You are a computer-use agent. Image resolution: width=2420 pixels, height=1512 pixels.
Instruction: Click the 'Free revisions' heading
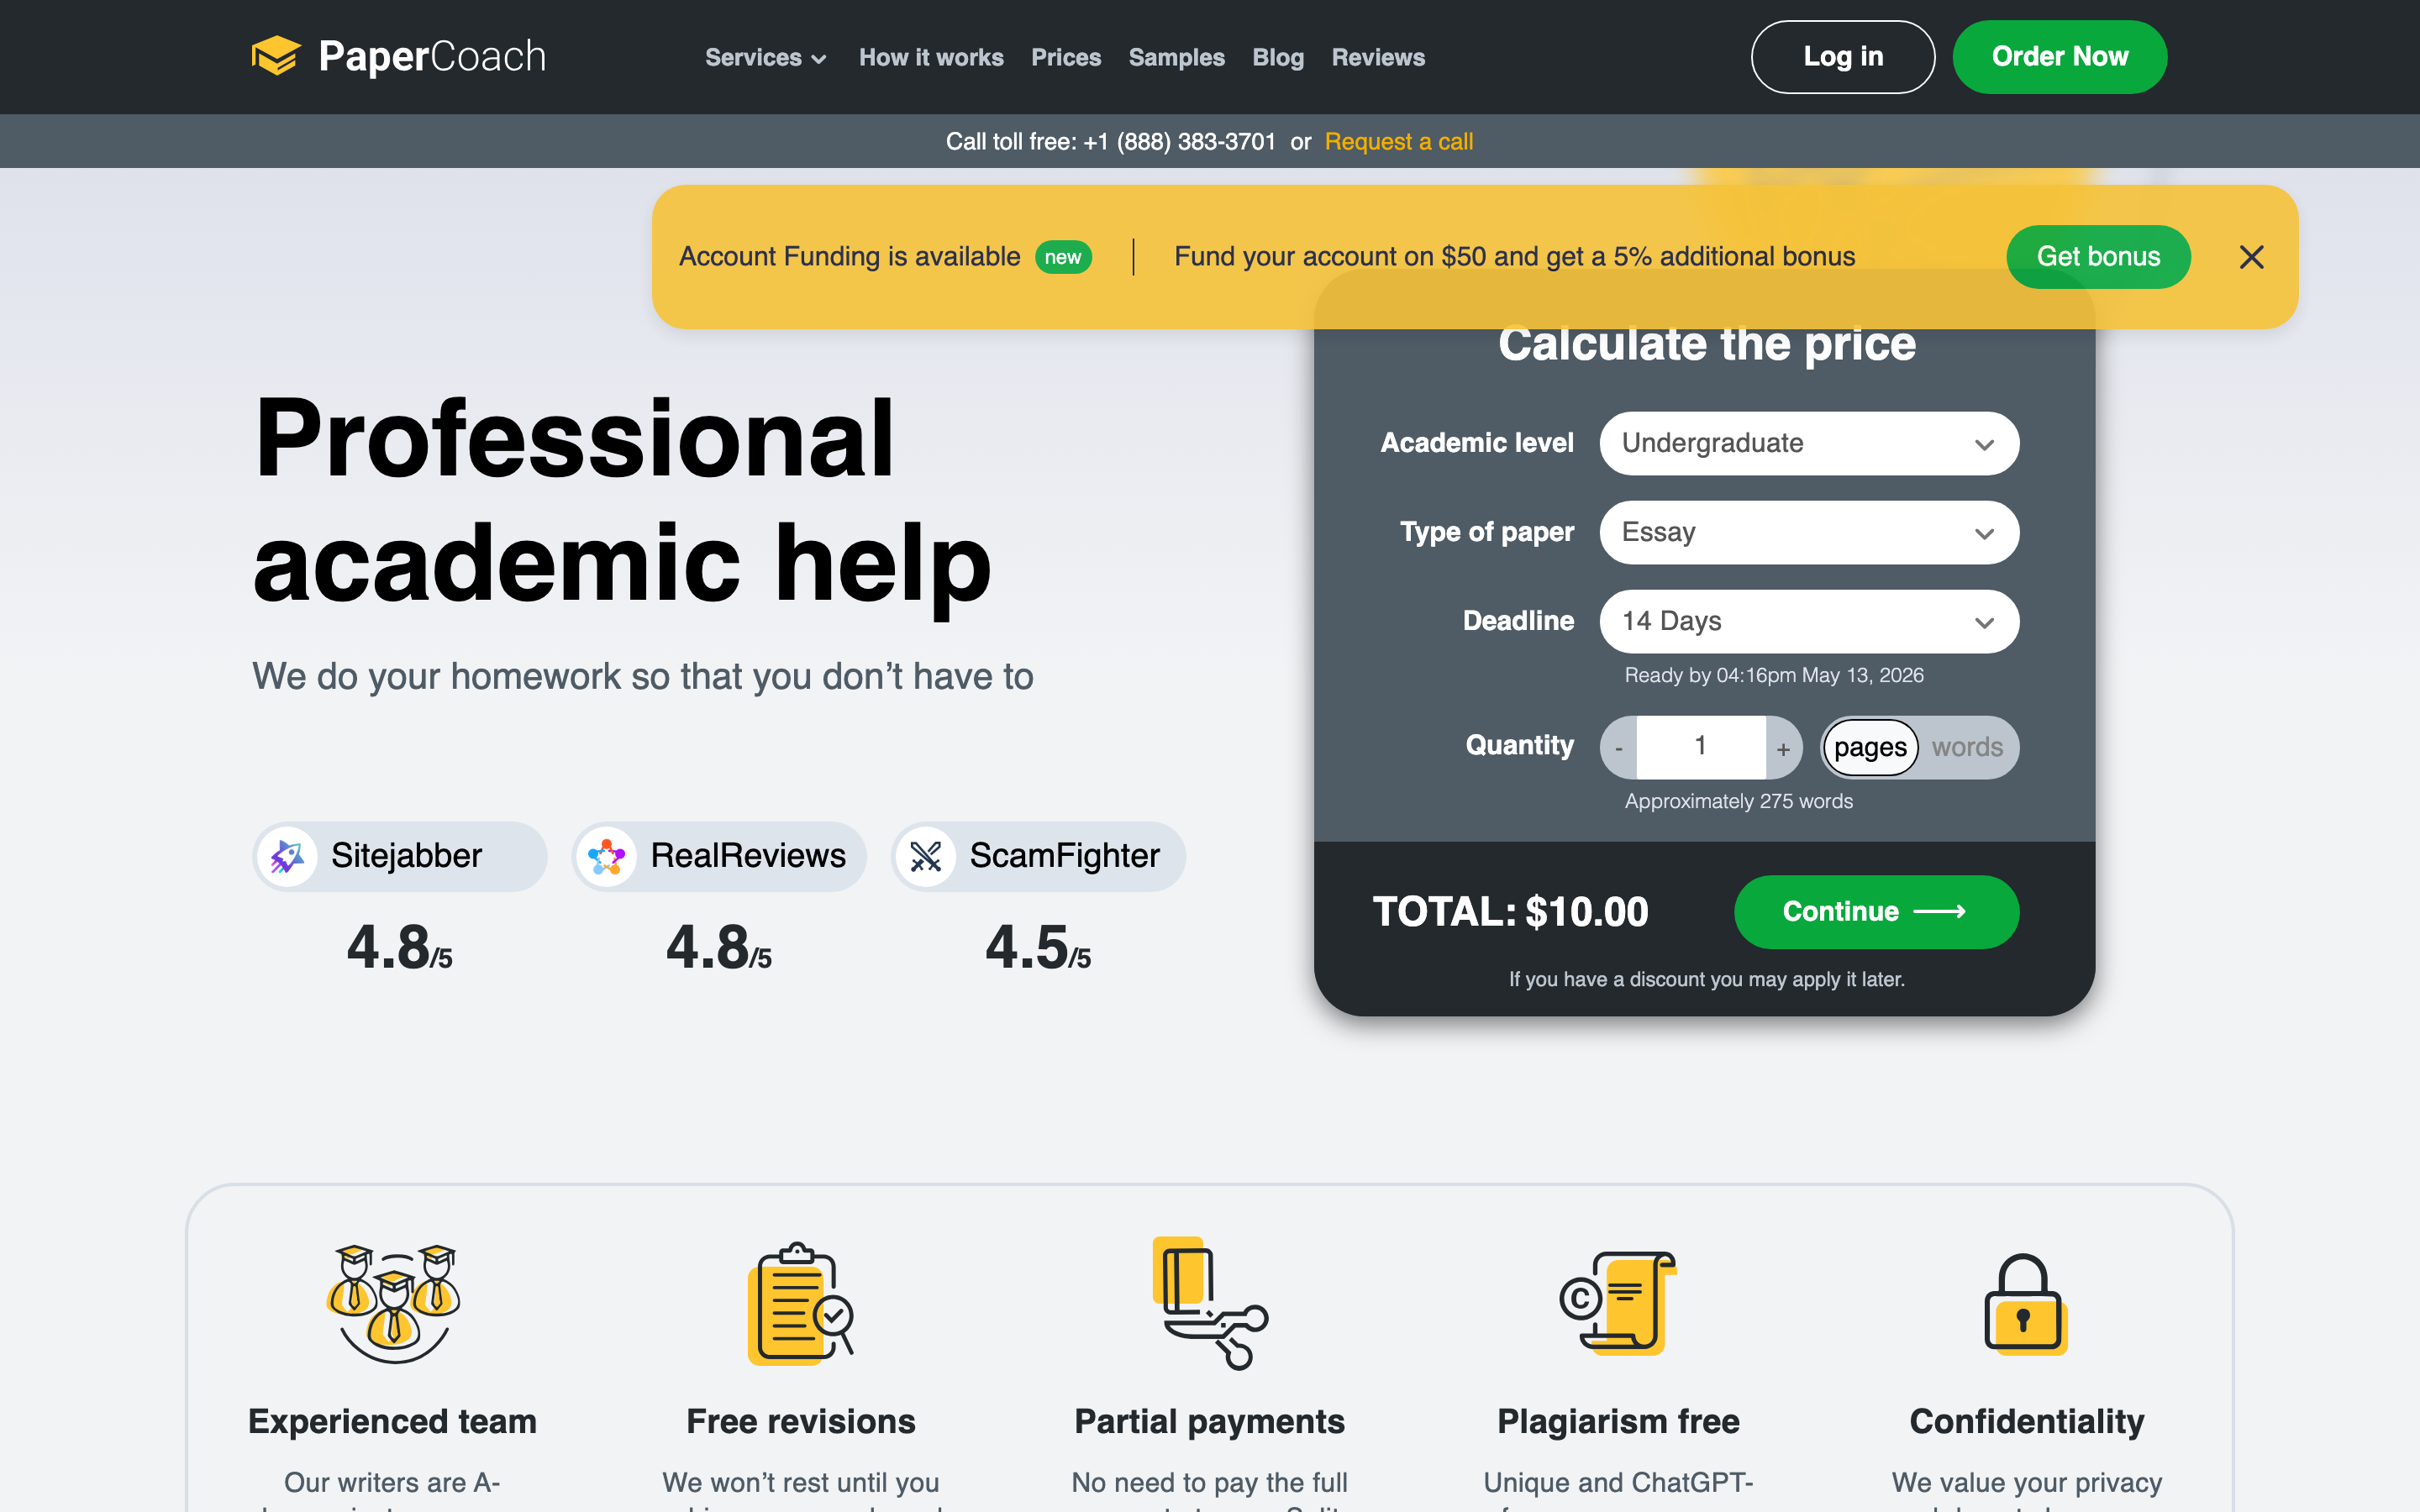tap(801, 1421)
